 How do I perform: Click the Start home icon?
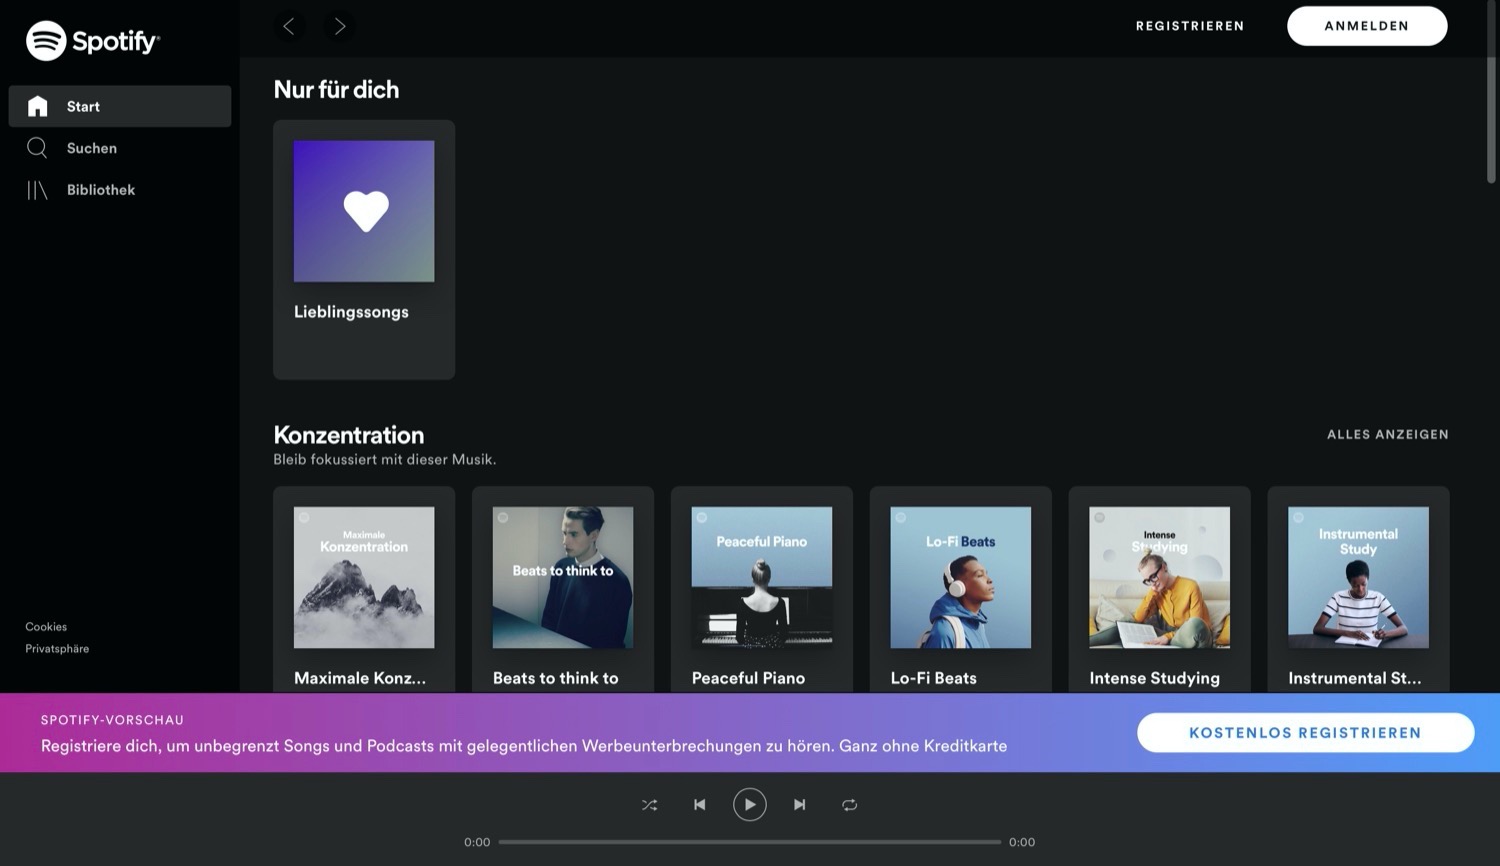(x=38, y=106)
